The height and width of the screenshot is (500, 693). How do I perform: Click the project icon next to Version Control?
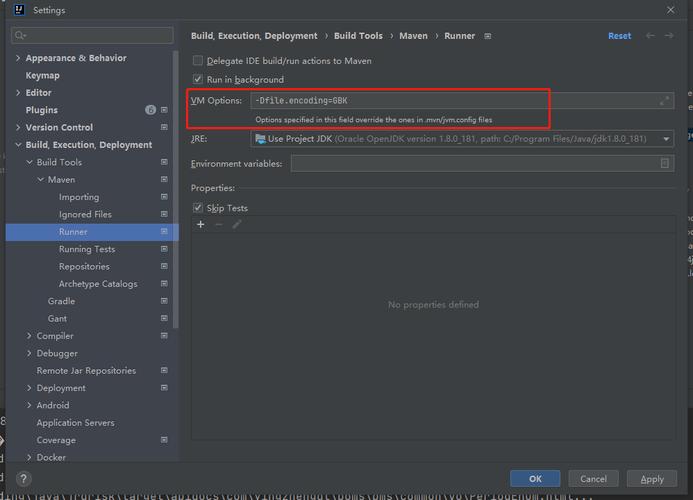[x=164, y=127]
